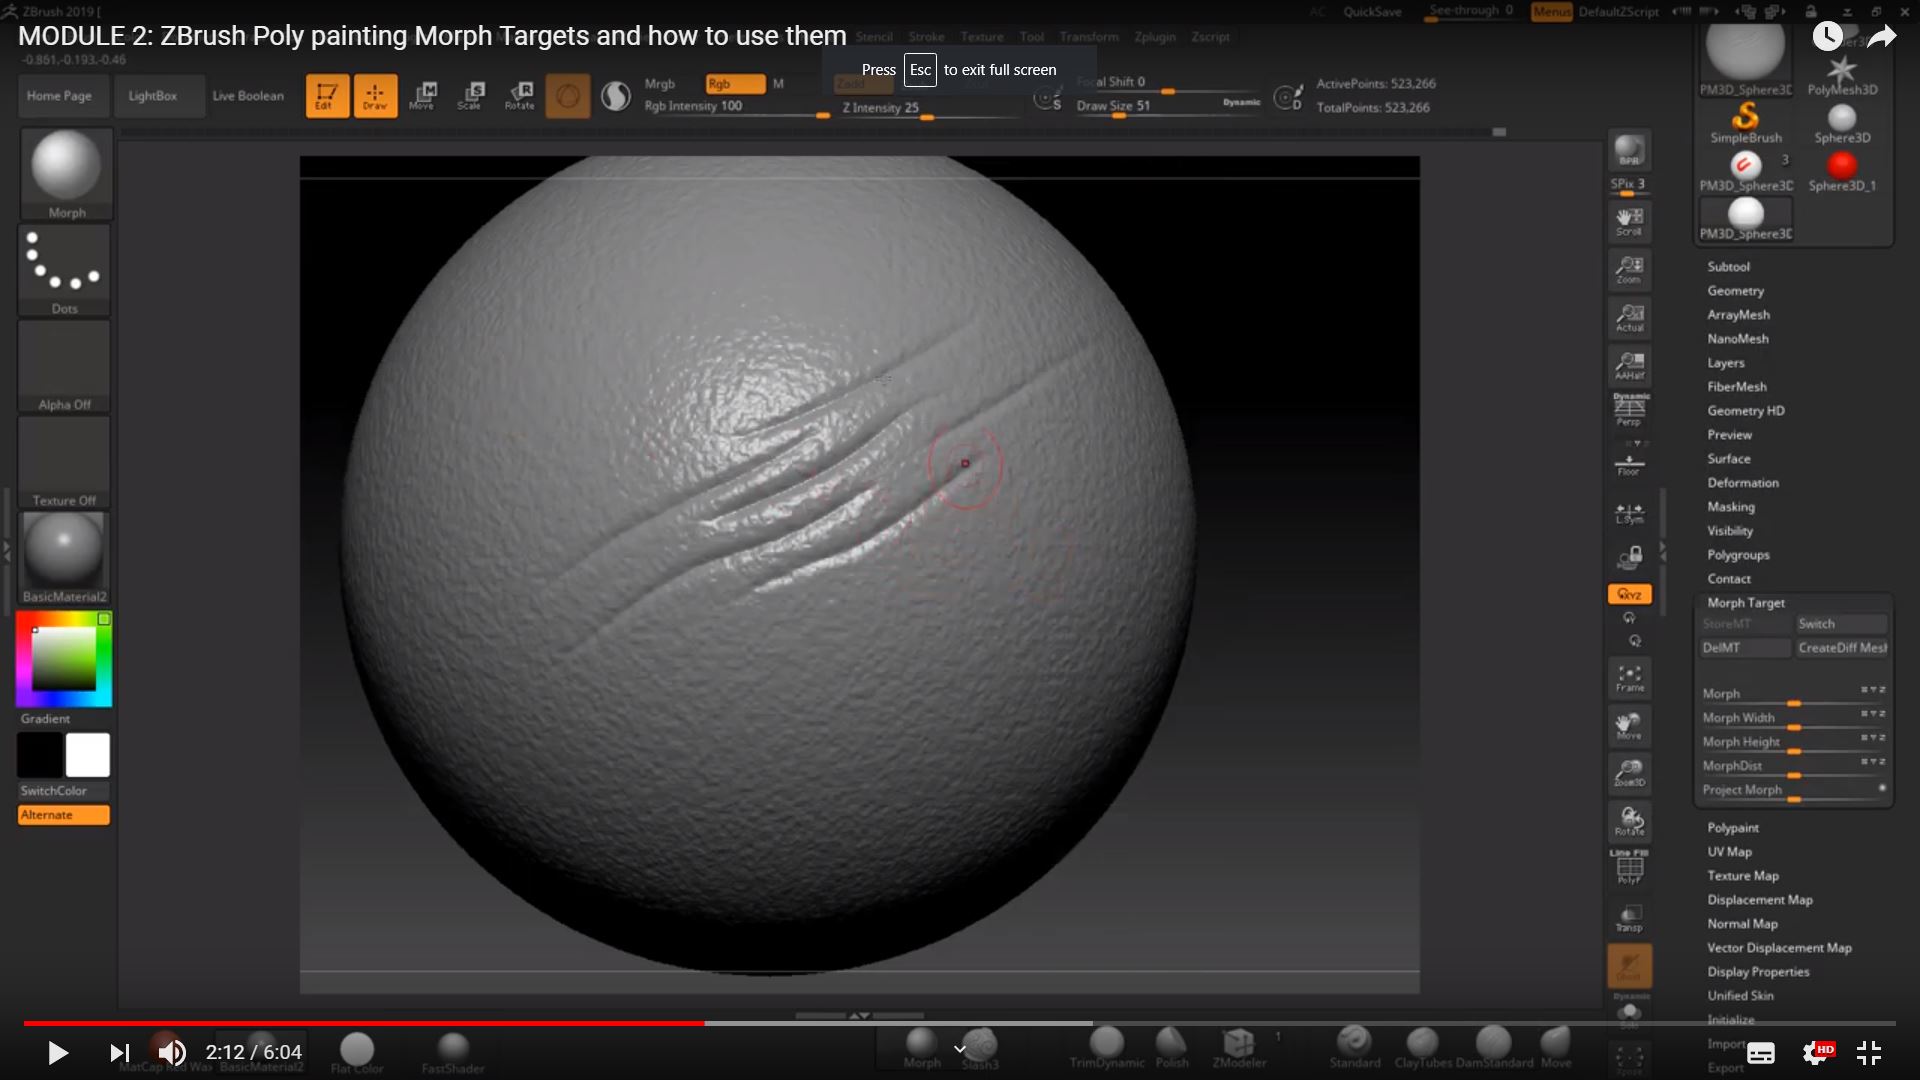The height and width of the screenshot is (1080, 1920).
Task: Toggle the Floor grid
Action: click(1629, 463)
